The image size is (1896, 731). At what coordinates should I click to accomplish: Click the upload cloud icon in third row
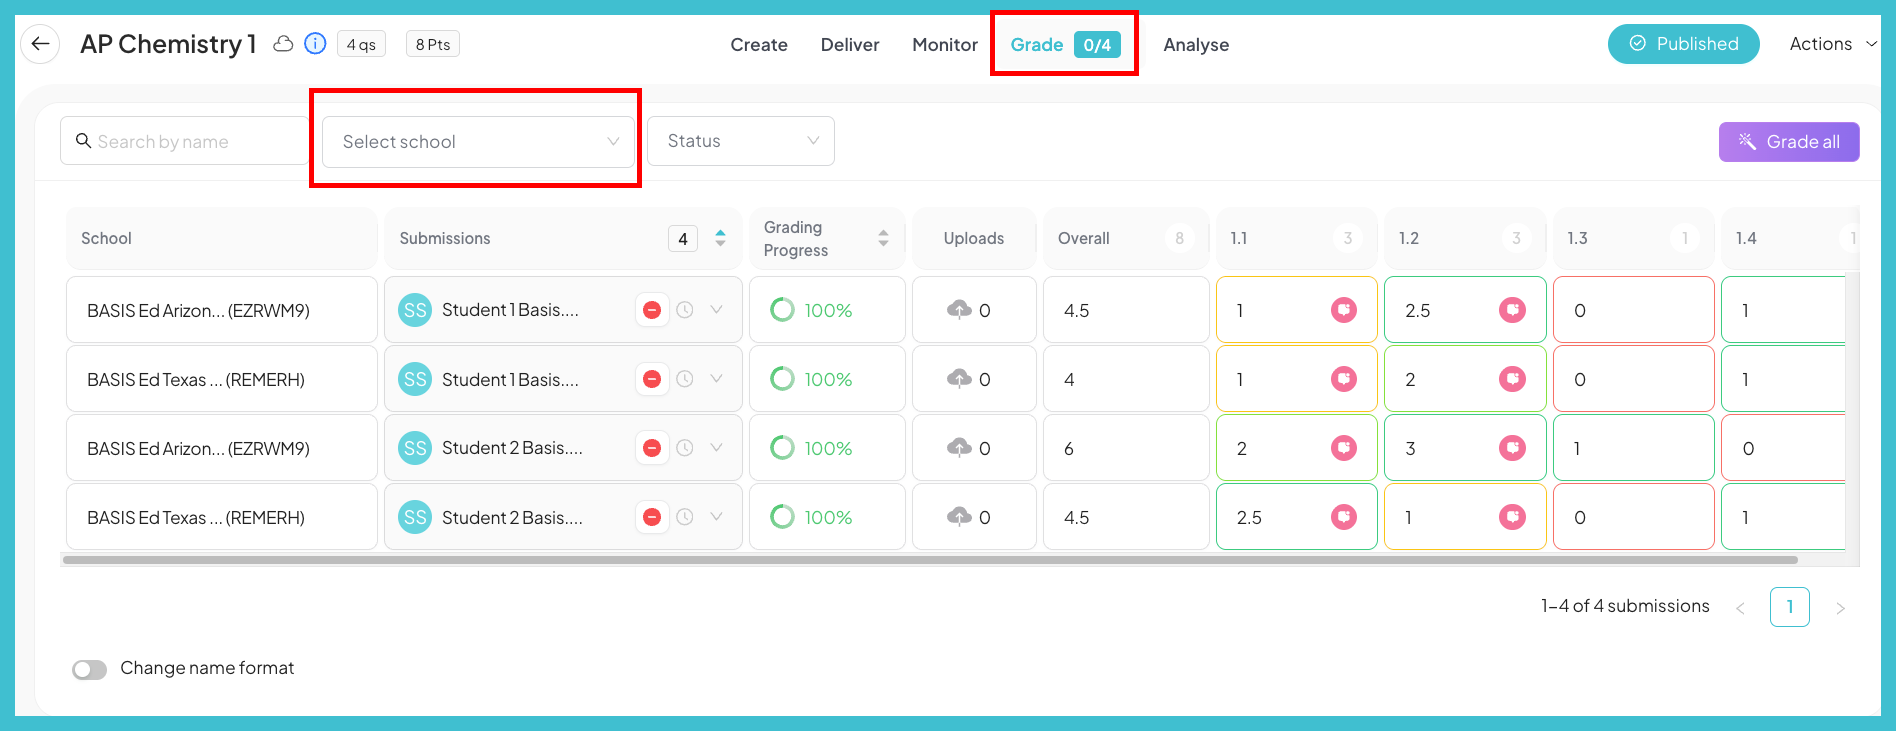[959, 448]
